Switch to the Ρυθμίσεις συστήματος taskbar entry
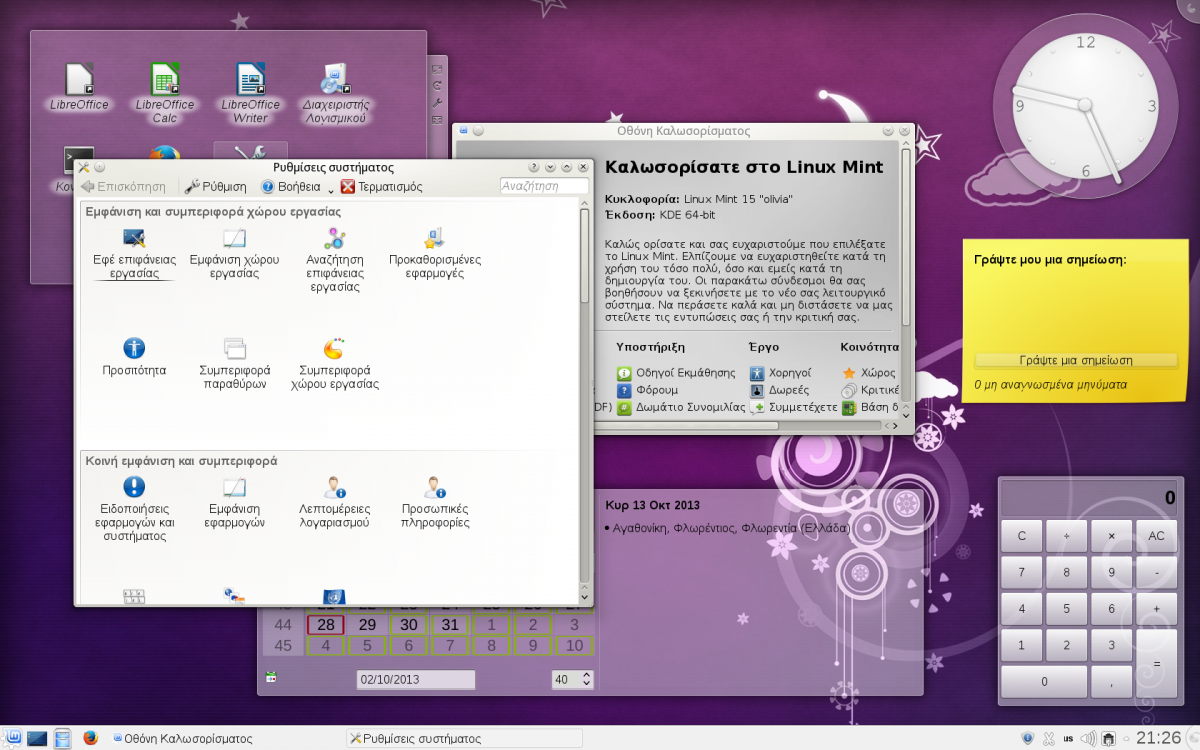This screenshot has height=750, width=1200. click(x=464, y=738)
